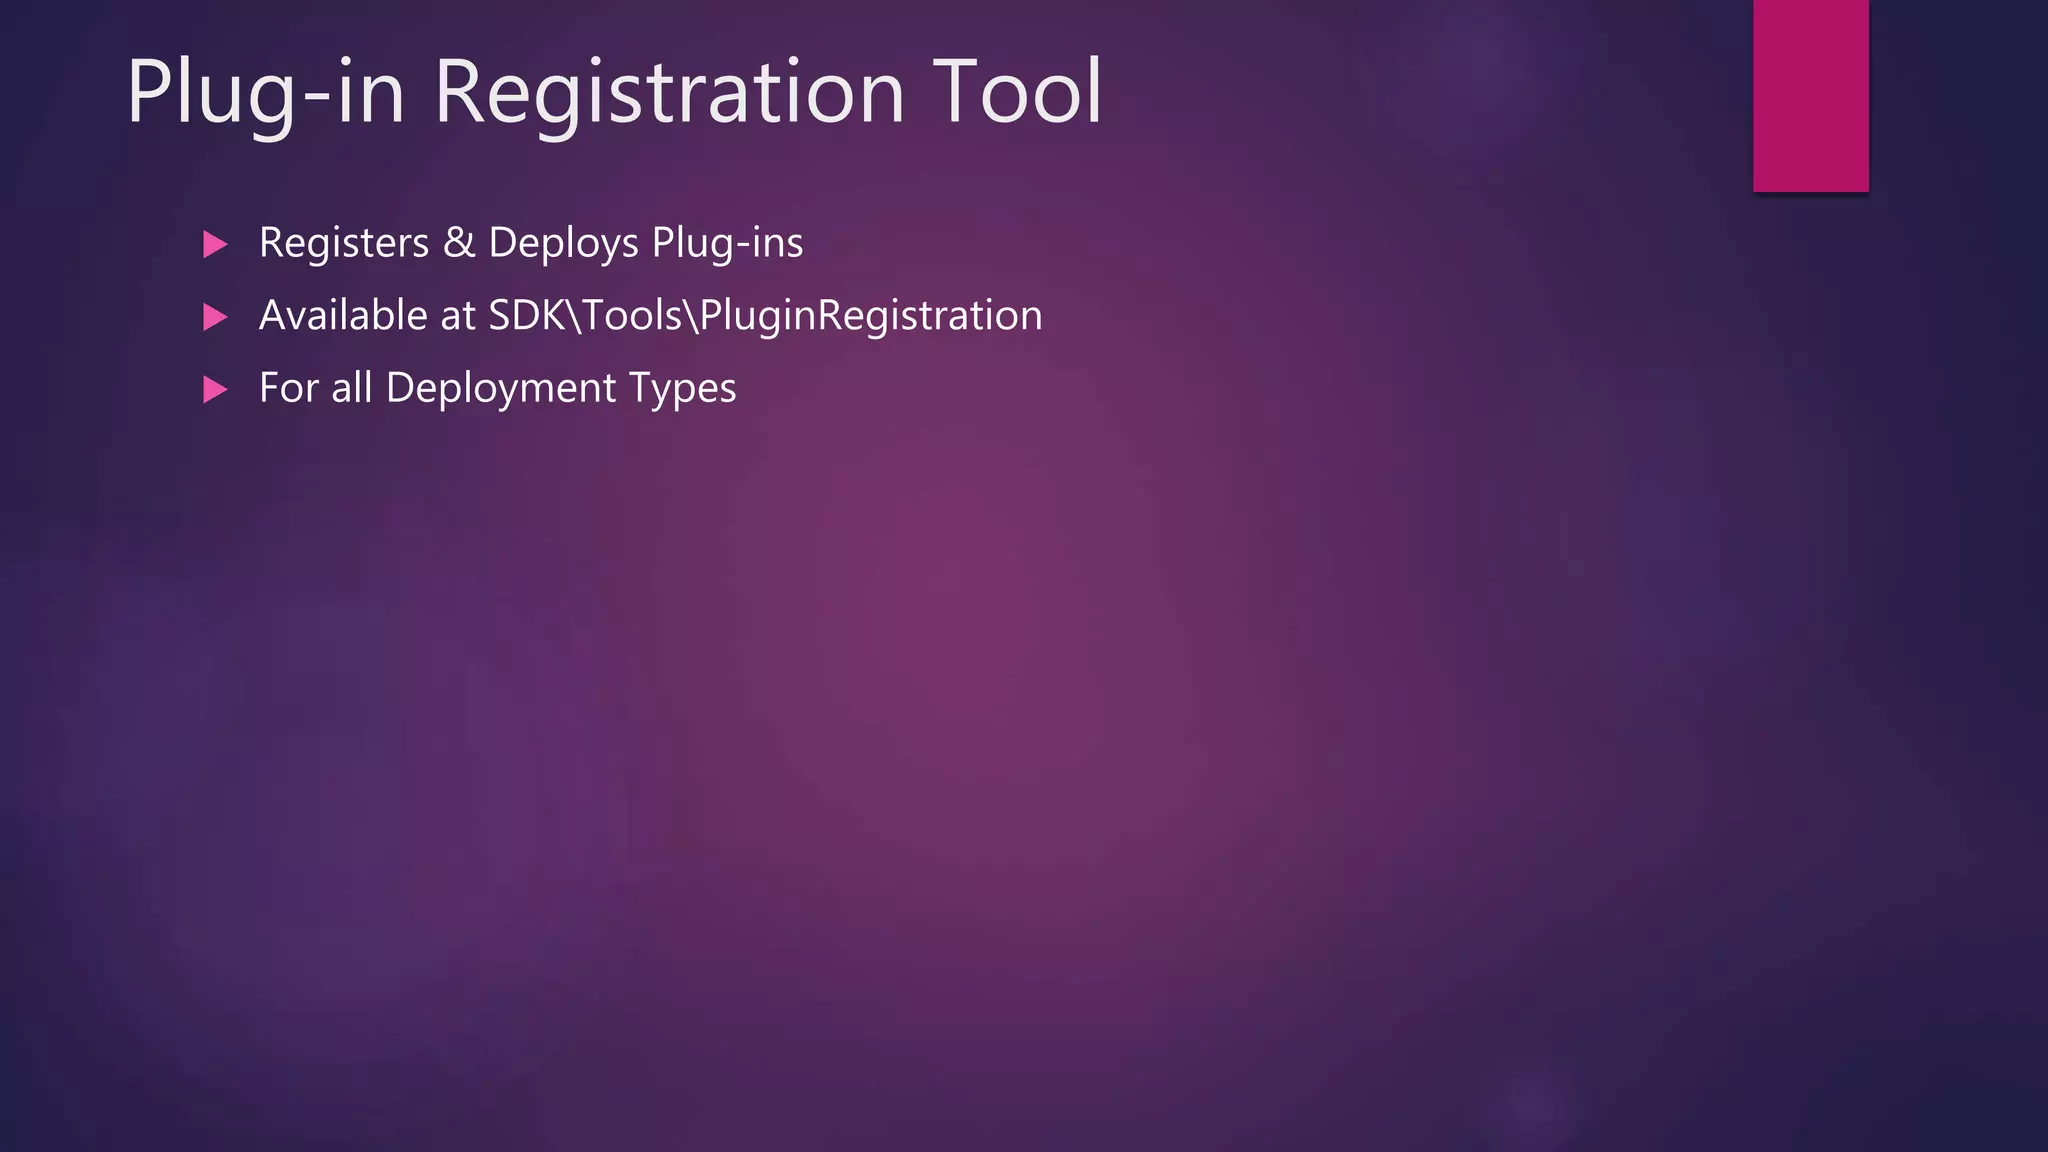Image resolution: width=2048 pixels, height=1152 pixels.
Task: Click PluginRegistration in the path text
Action: [870, 316]
